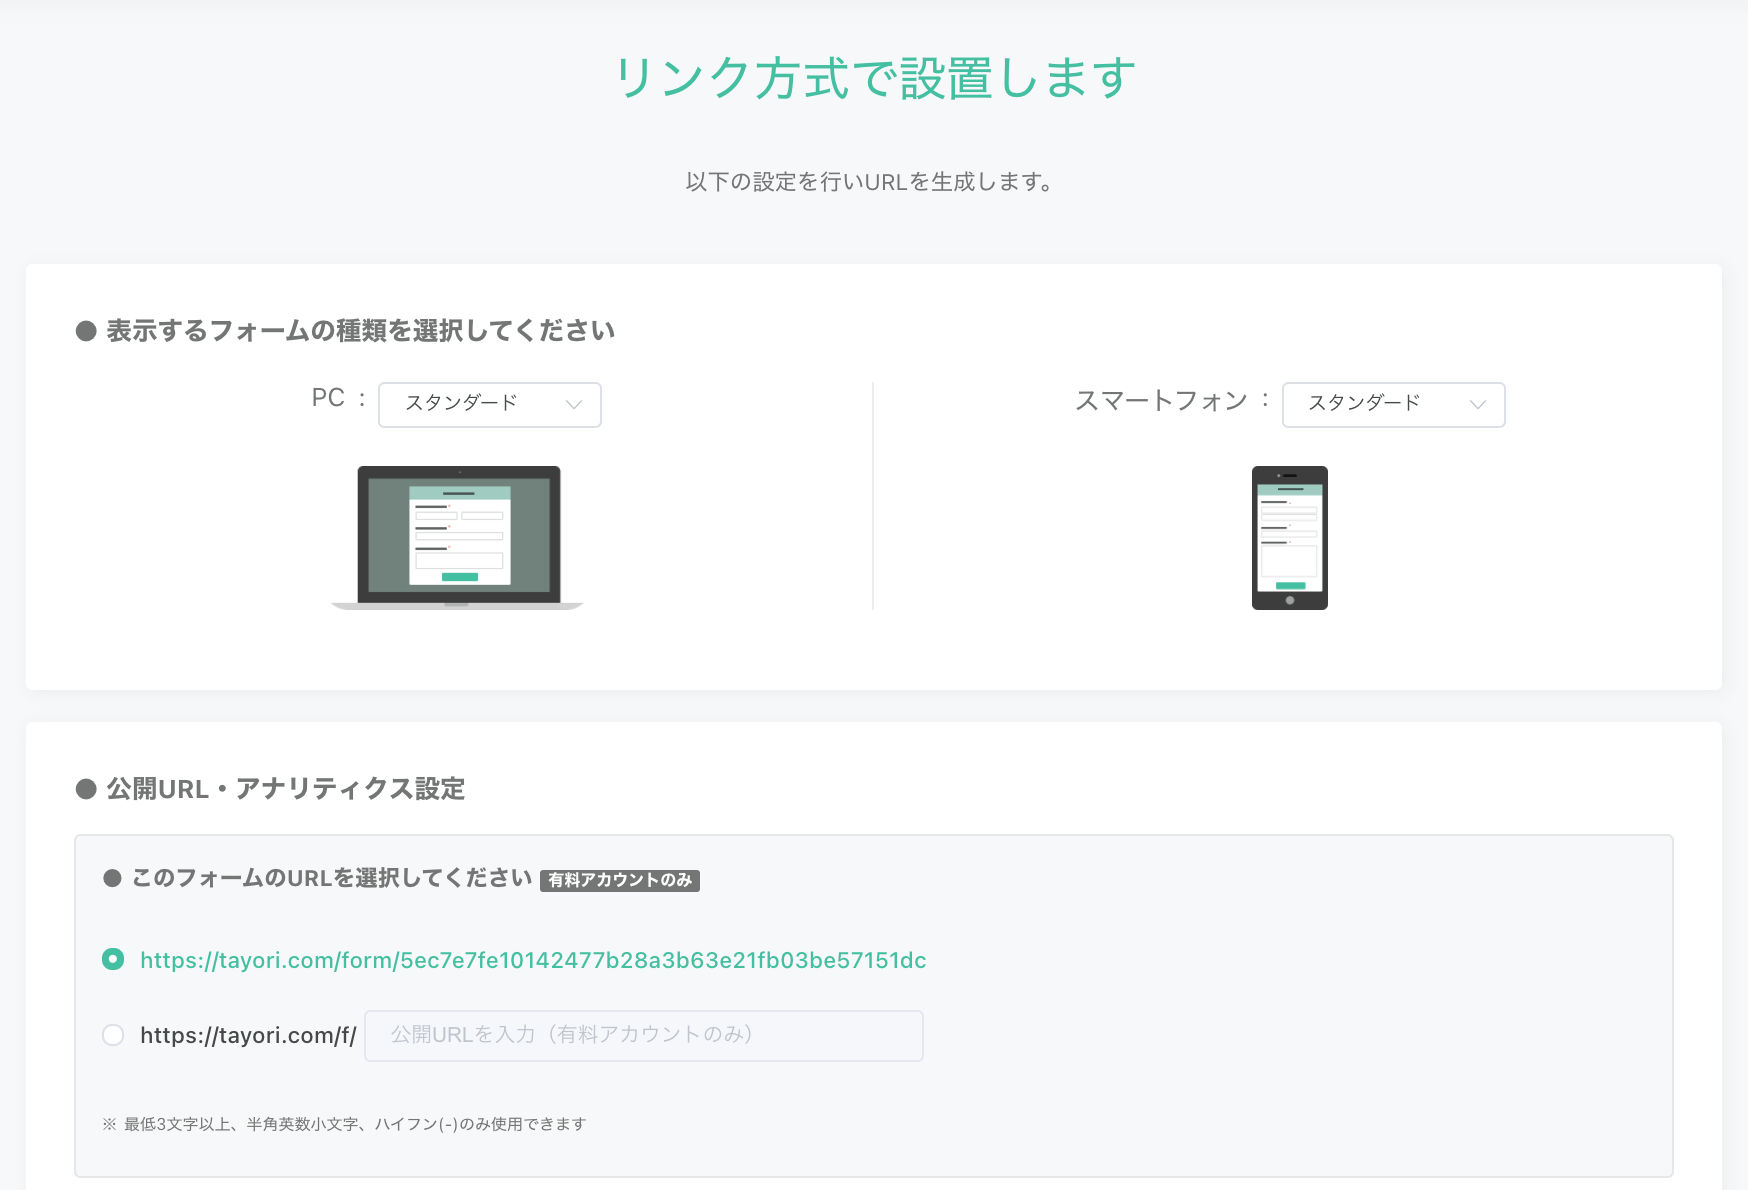Click the chevron arrow in PC dropdown
1748x1190 pixels.
[x=574, y=404]
